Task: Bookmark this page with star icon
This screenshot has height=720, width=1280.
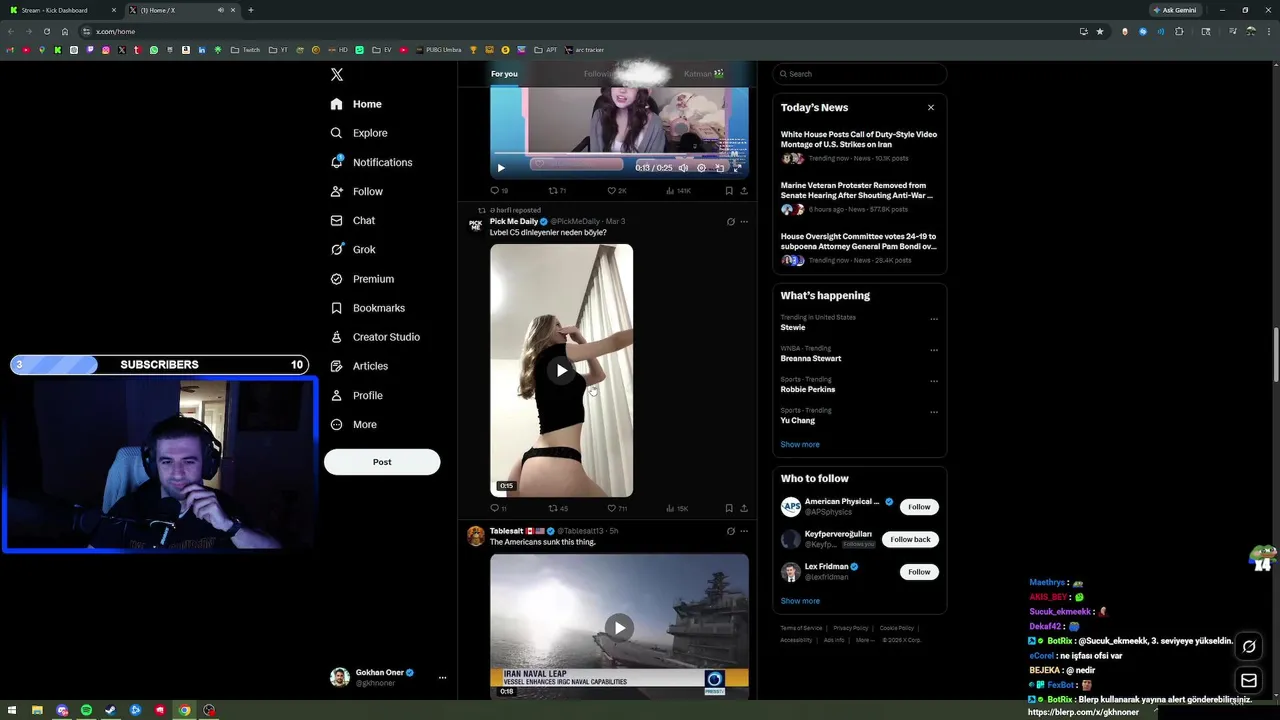Action: coord(1100,31)
